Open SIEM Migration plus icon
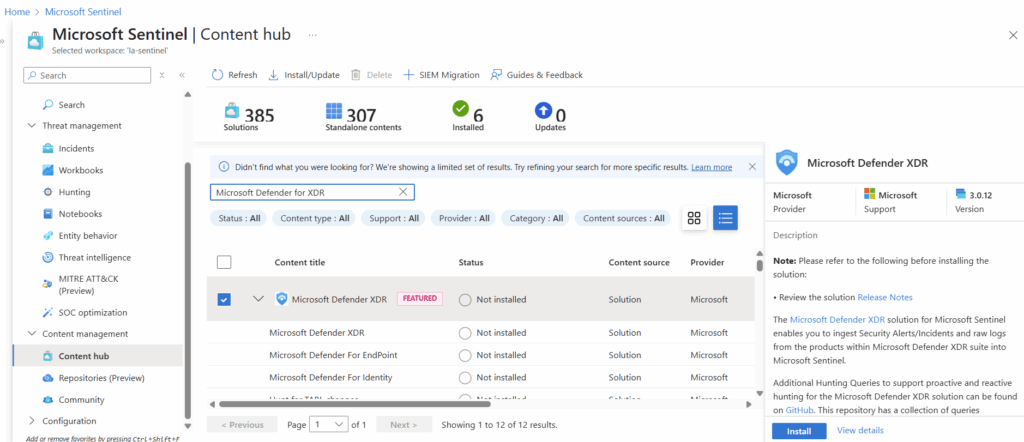The width and height of the screenshot is (1024, 442). pos(408,75)
